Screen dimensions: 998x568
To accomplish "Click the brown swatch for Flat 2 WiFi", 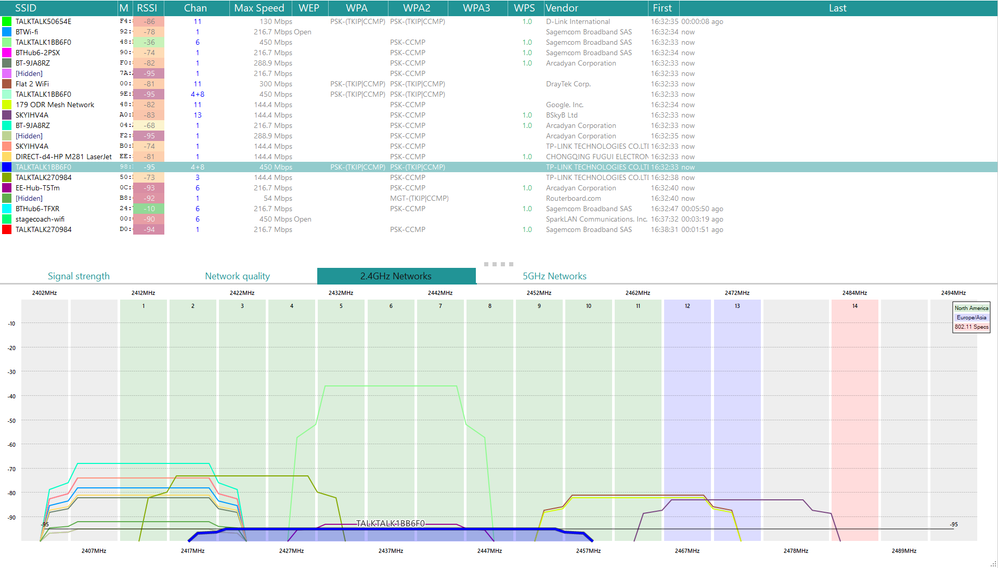I will [x=6, y=84].
